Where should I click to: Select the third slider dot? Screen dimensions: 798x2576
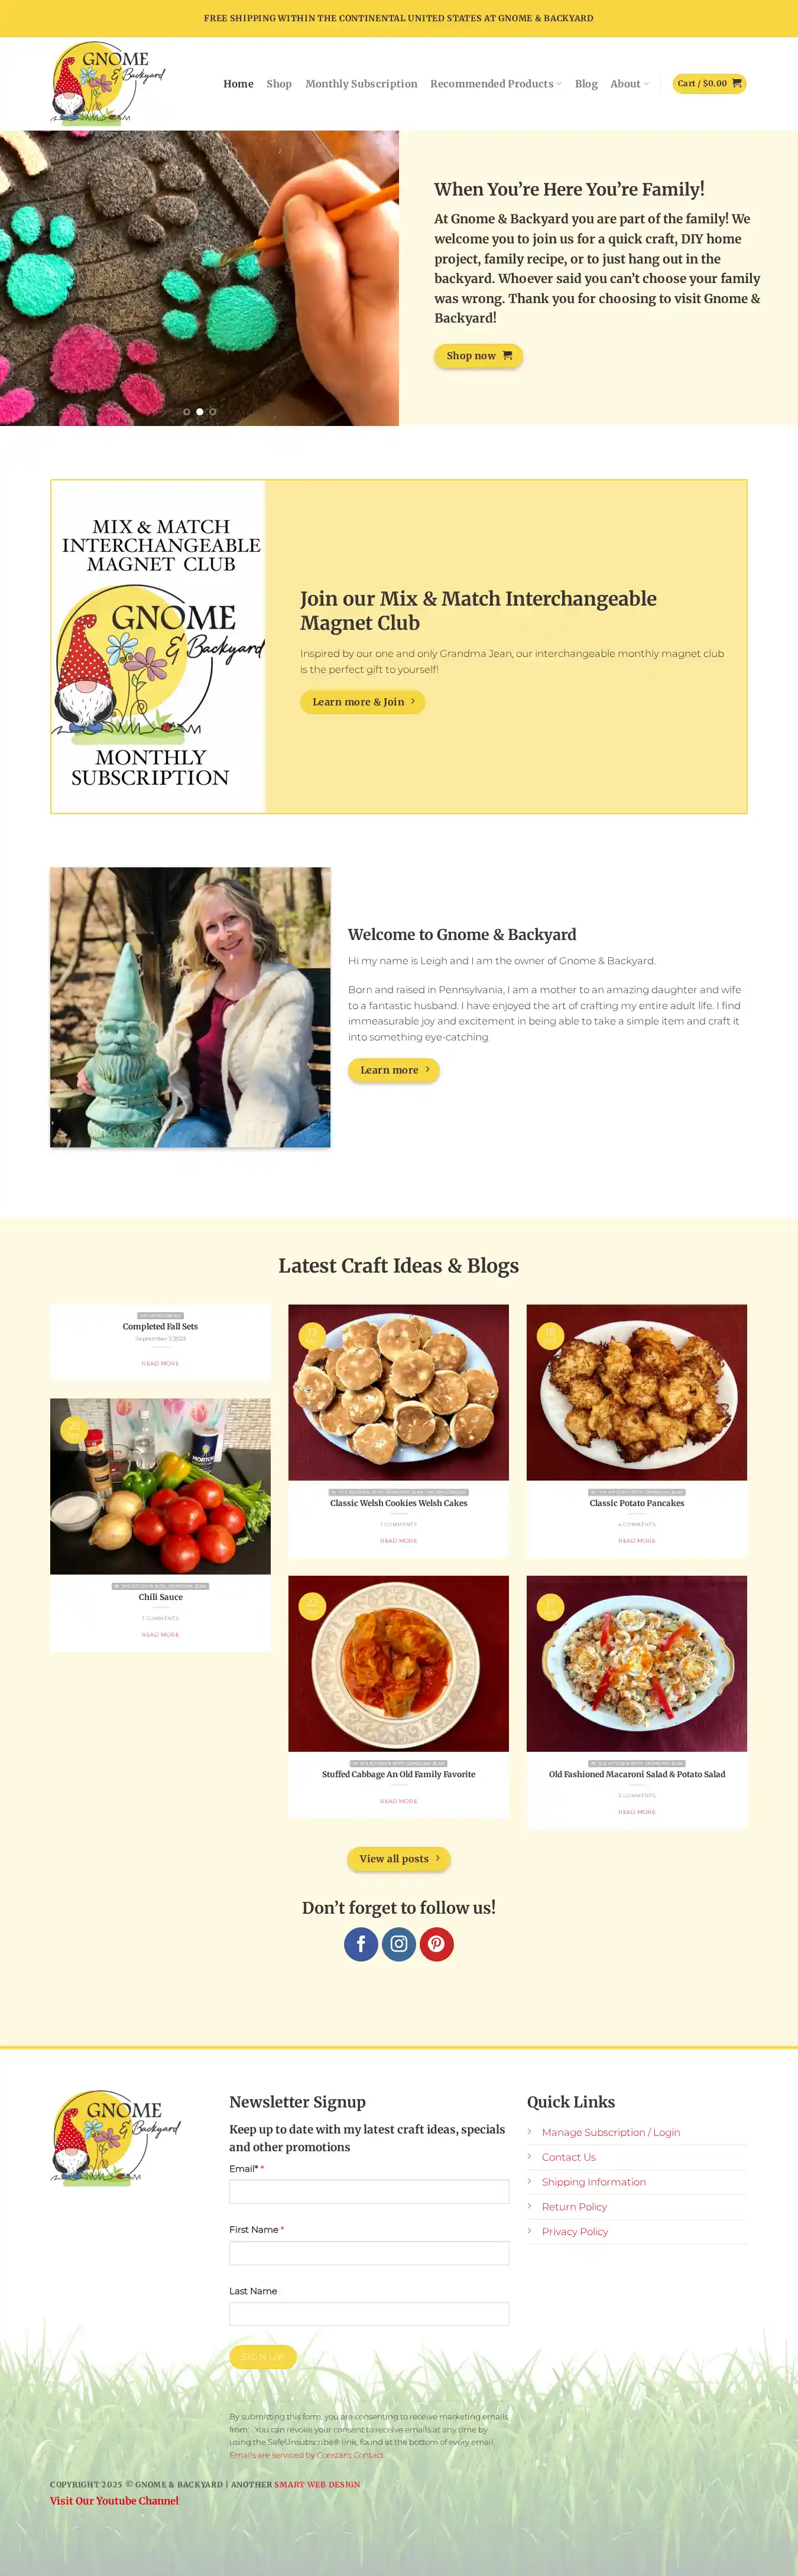(213, 411)
